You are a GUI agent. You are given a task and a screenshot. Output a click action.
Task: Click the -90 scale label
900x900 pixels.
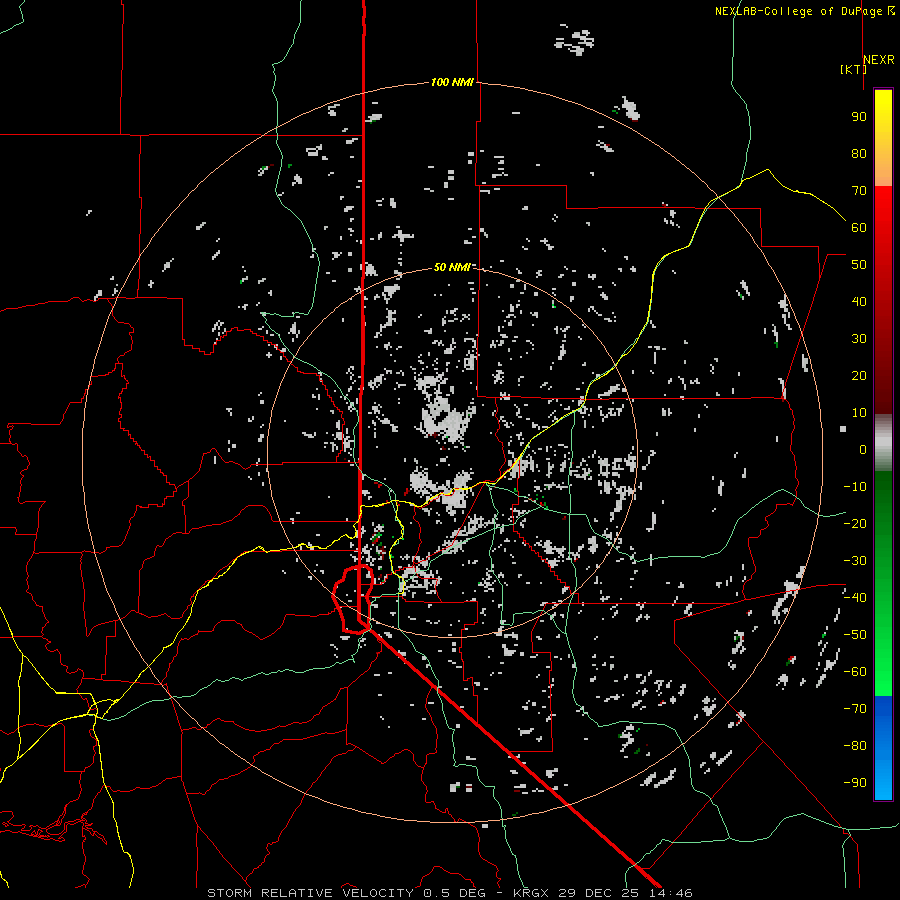[x=855, y=783]
